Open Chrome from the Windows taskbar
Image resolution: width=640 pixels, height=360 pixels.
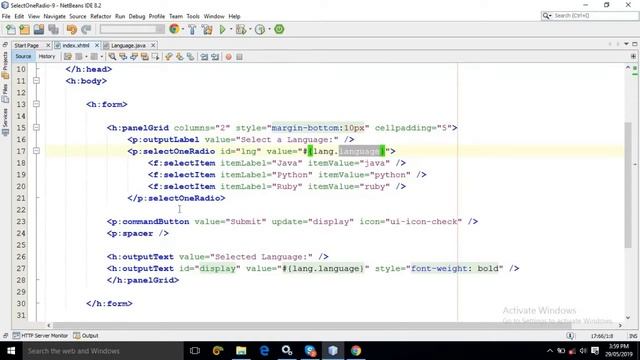(356, 351)
